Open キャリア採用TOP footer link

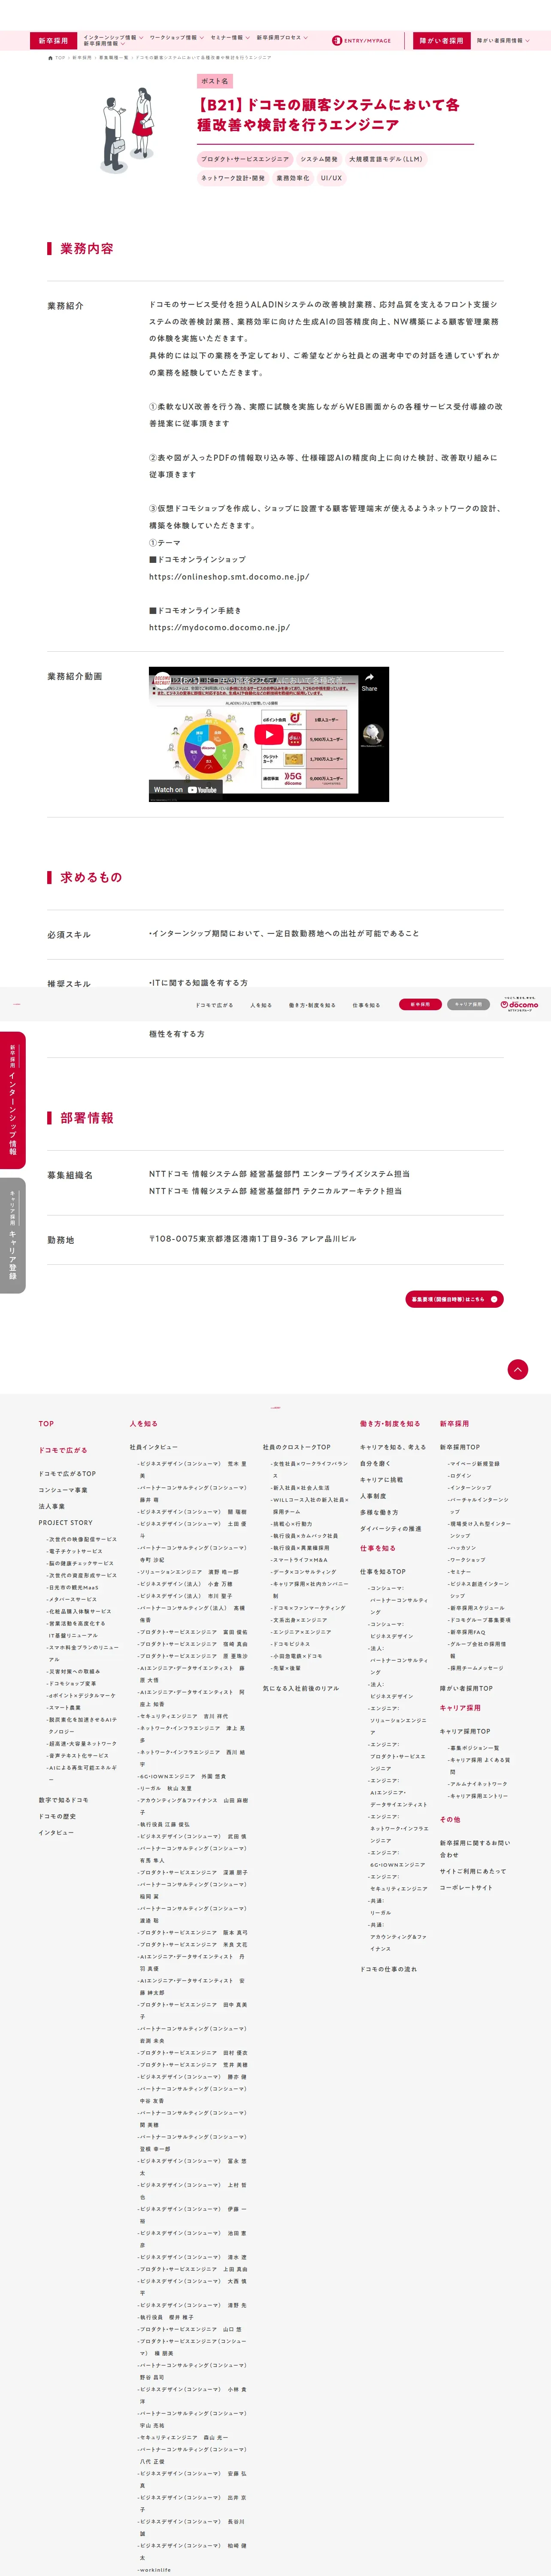pyautogui.click(x=465, y=1731)
